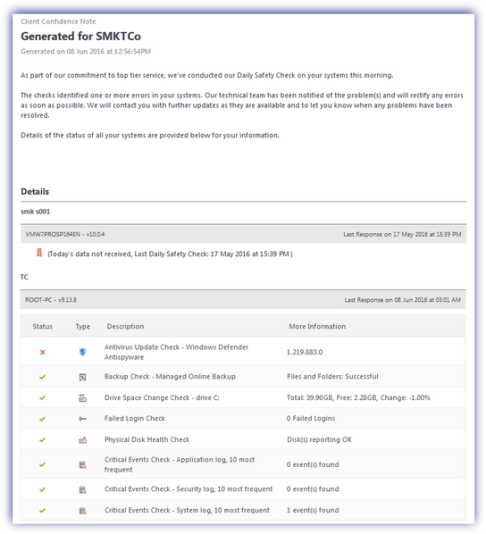Click 'Critical Events Check - Security log' description

point(188,489)
